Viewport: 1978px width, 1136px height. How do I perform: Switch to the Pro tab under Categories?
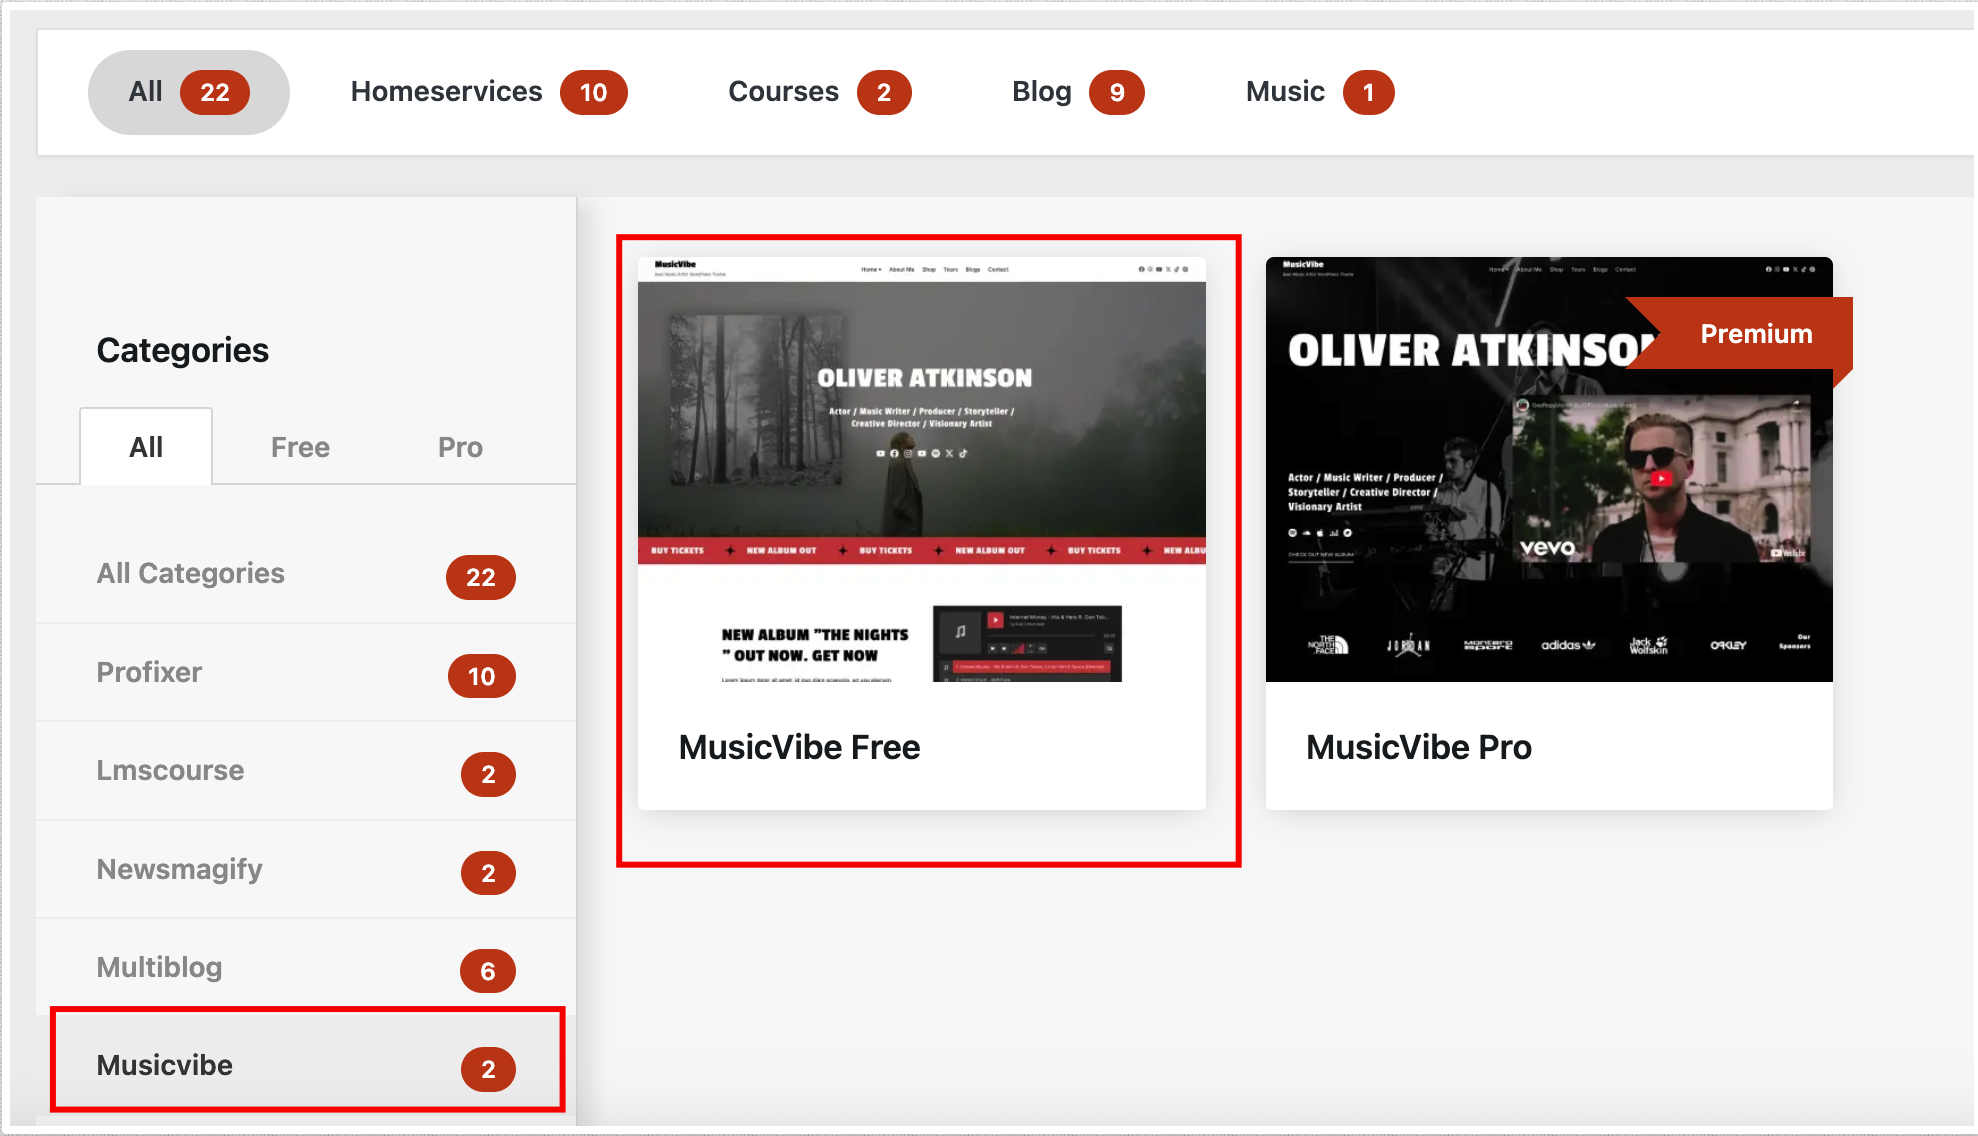(x=460, y=447)
